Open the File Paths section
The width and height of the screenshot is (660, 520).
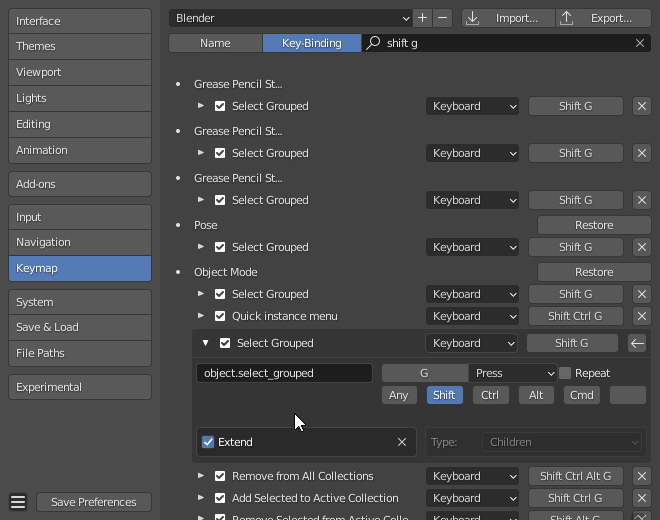80,353
